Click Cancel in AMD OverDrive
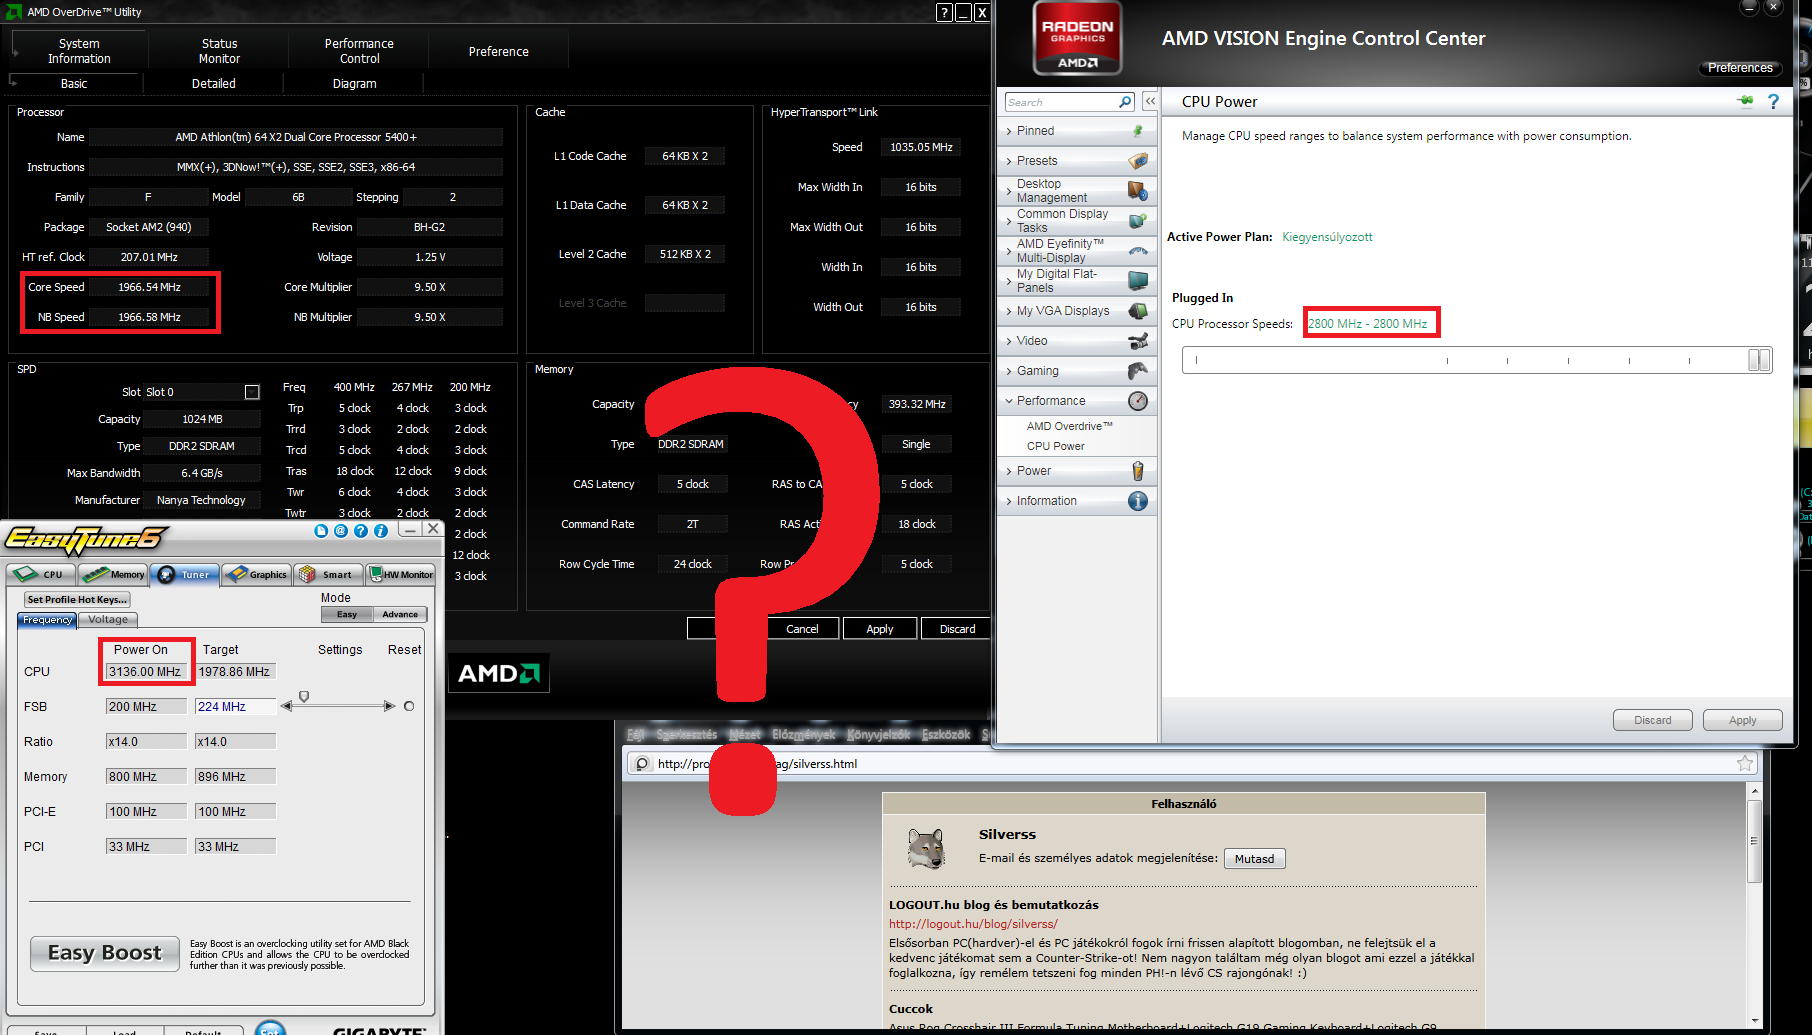This screenshot has width=1812, height=1035. pos(802,629)
